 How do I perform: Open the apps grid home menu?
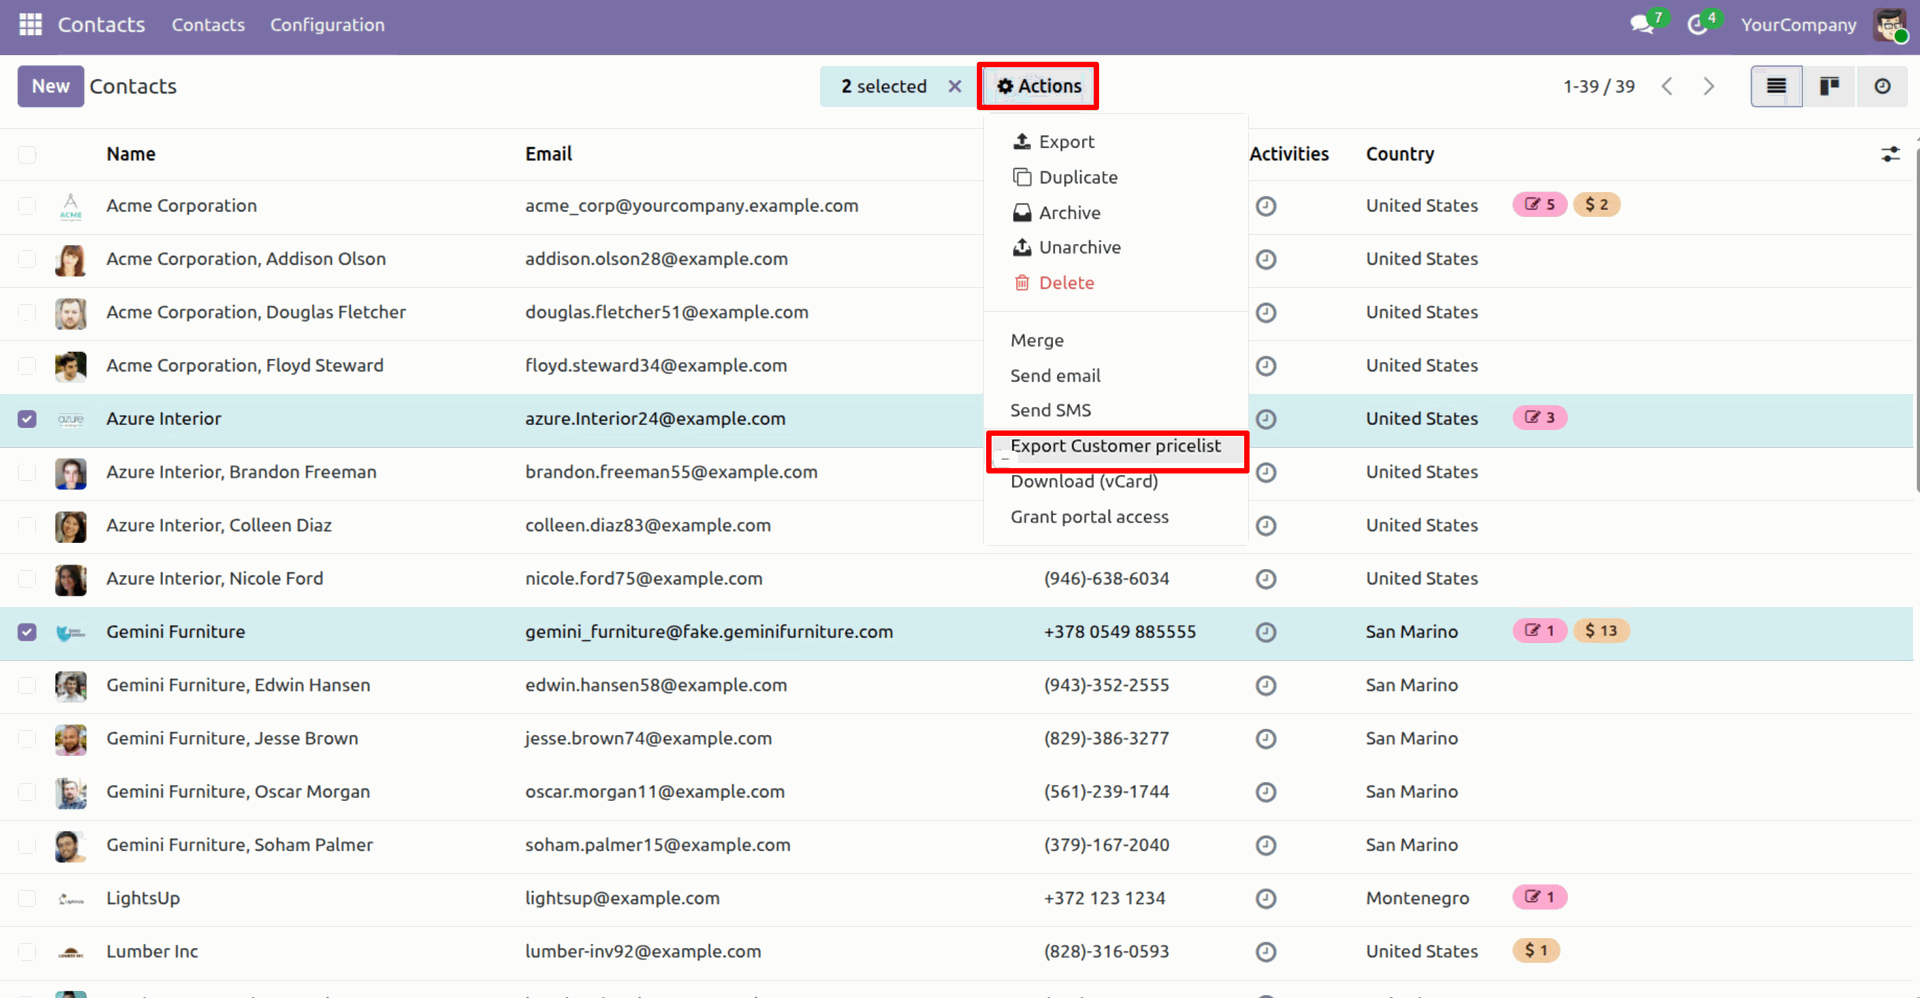(x=30, y=25)
